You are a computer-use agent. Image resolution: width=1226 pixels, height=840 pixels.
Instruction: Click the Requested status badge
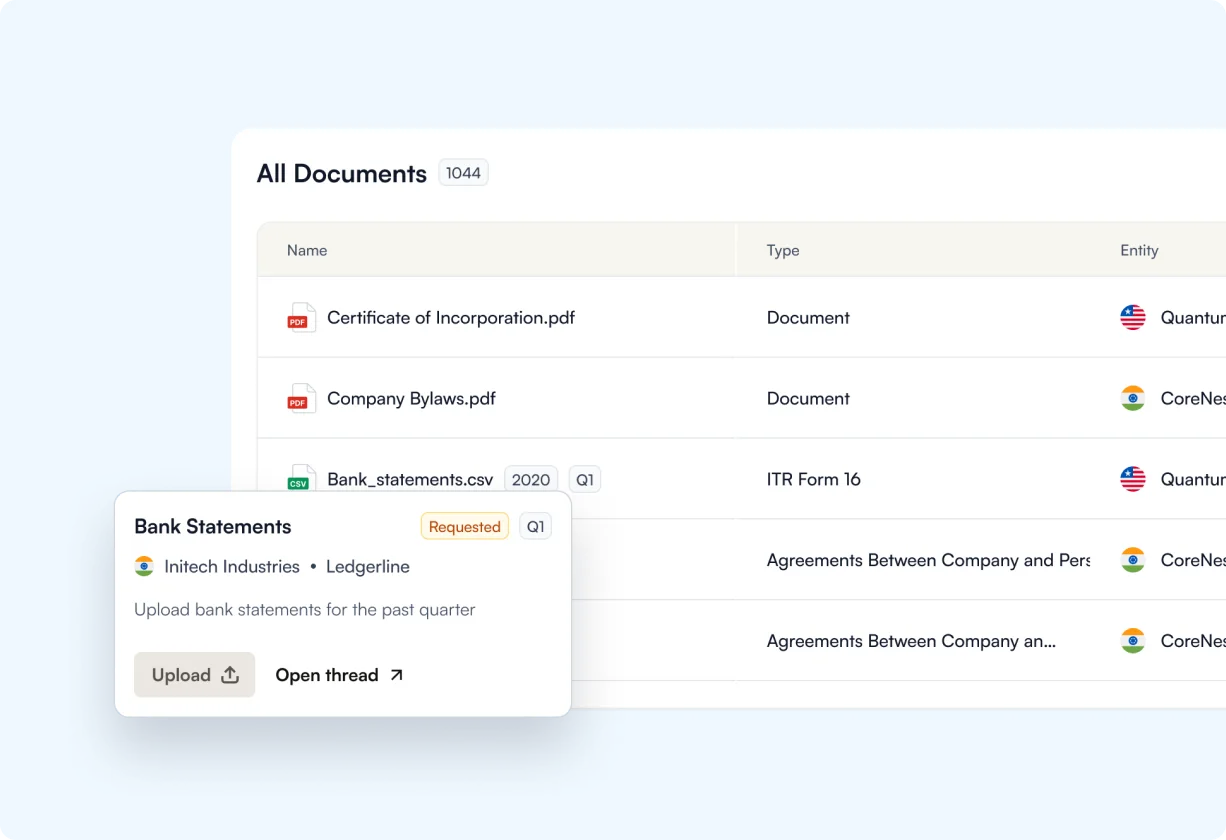464,527
